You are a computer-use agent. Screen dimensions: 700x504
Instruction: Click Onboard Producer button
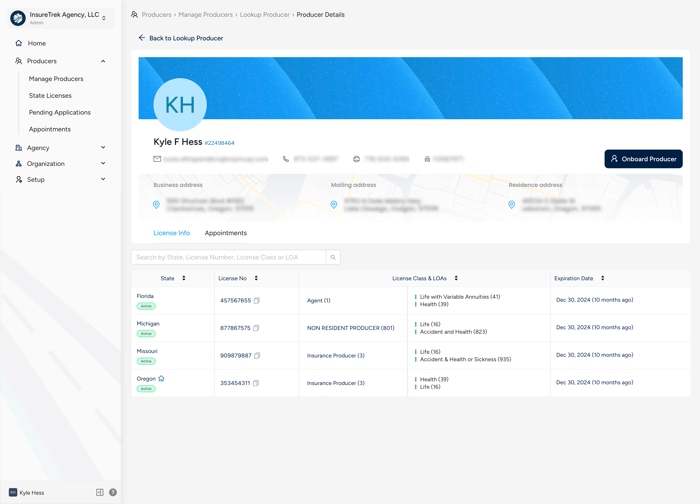643,159
